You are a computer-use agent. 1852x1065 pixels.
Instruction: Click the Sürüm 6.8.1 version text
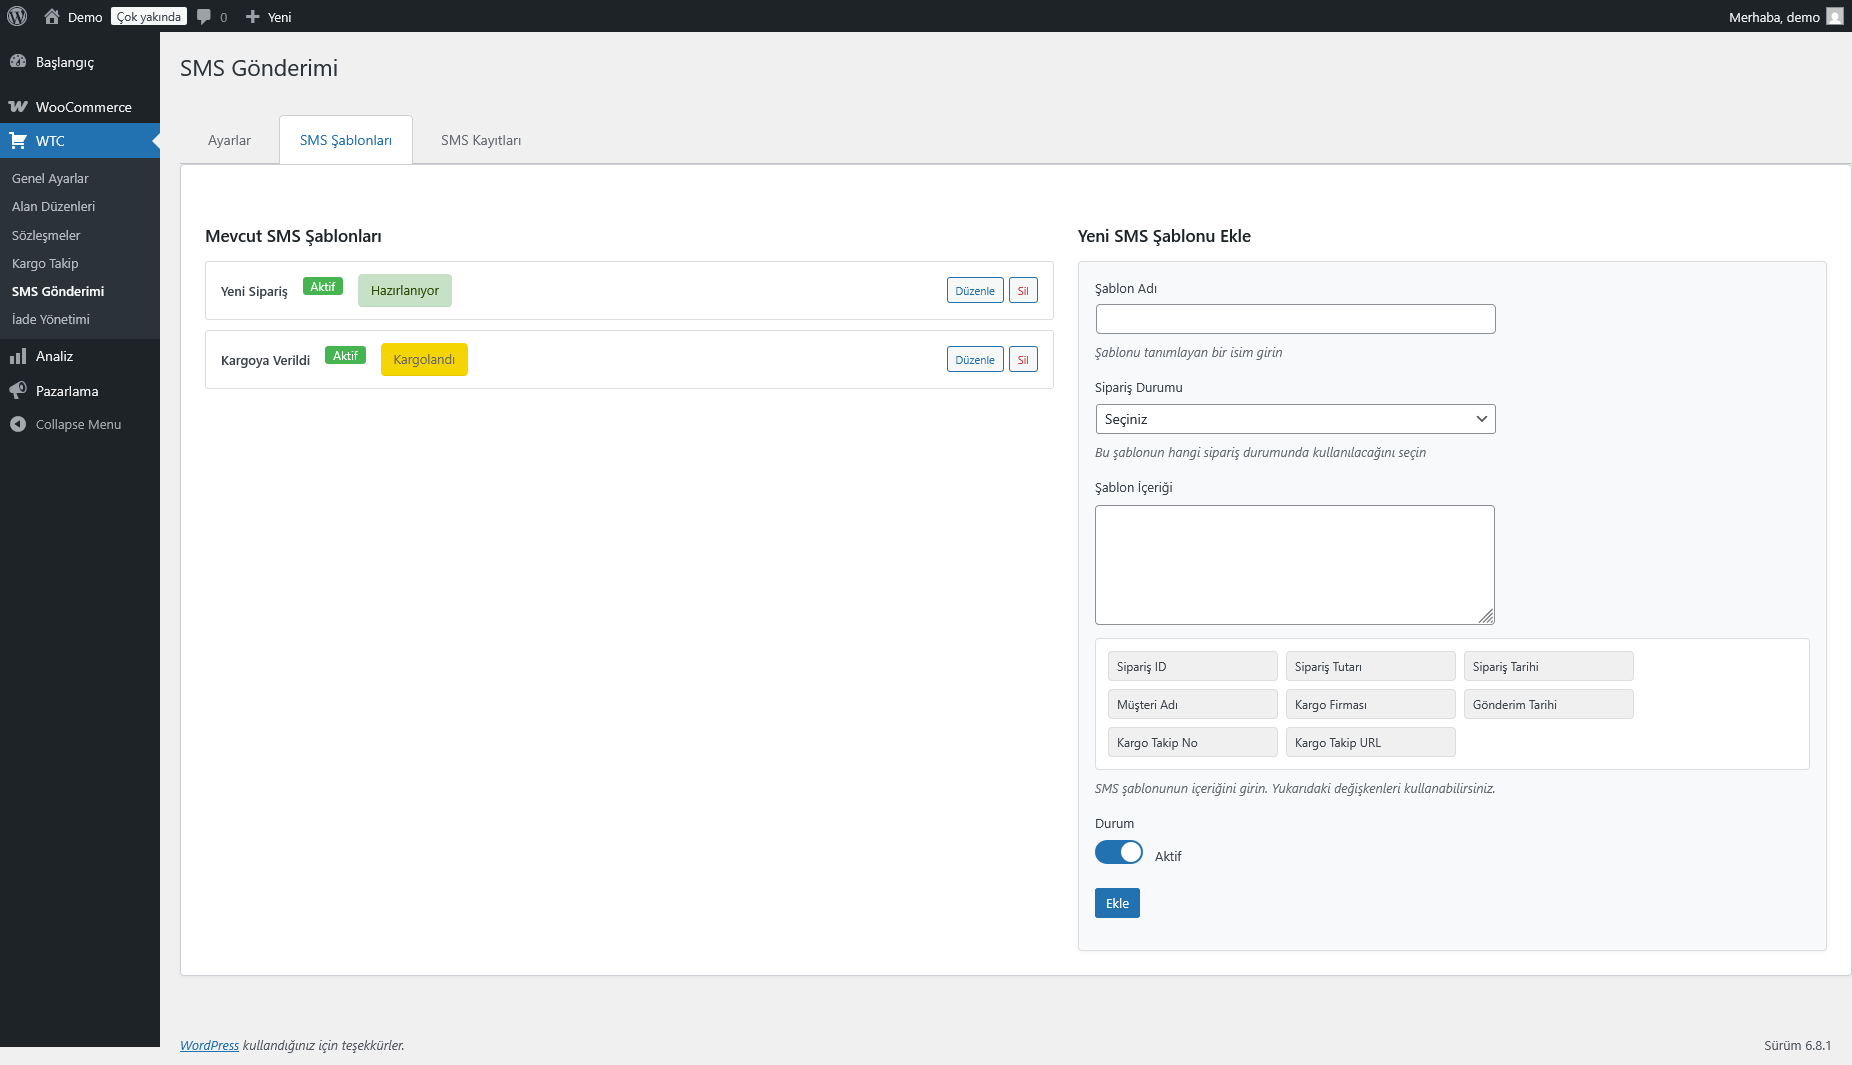pyautogui.click(x=1797, y=1045)
